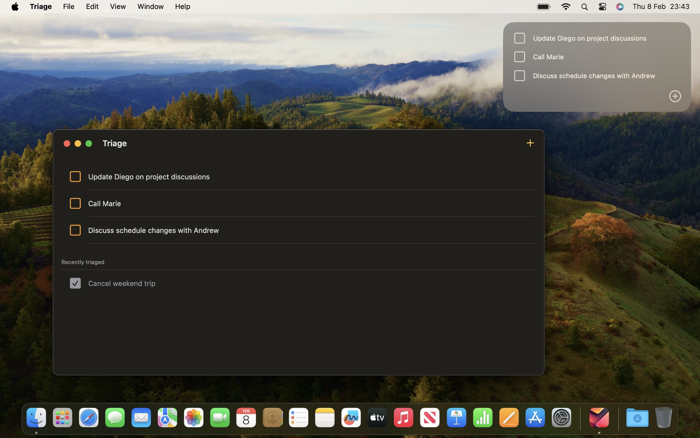Open Numbers from the dock
Viewport: 700px width, 438px height.
coord(483,418)
